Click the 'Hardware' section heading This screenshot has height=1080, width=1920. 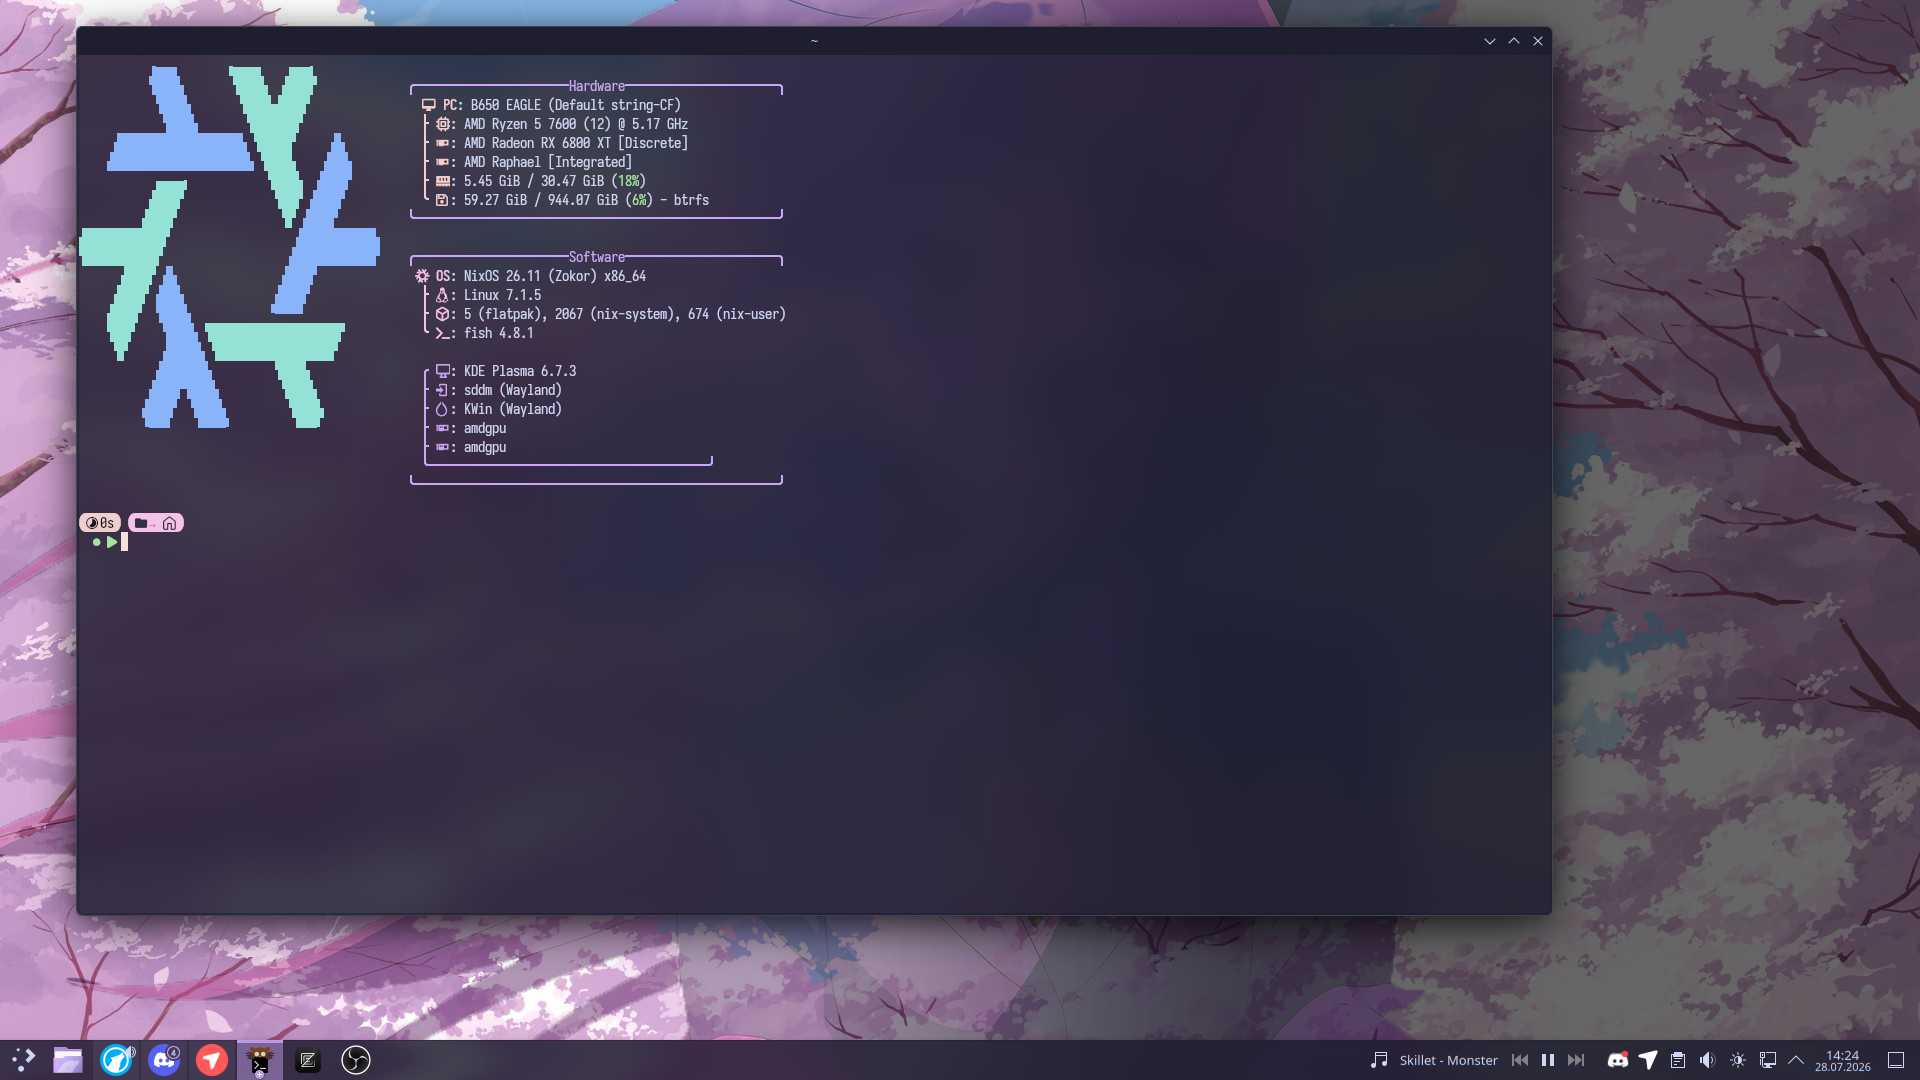point(597,86)
